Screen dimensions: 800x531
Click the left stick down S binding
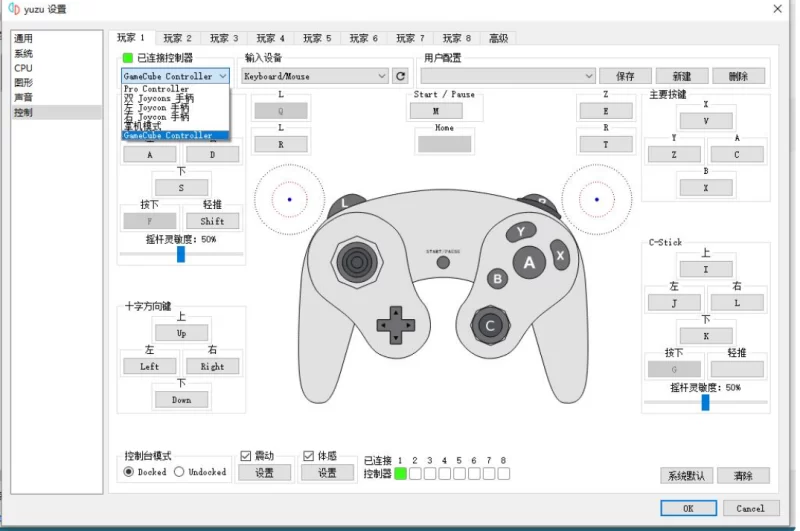point(182,188)
